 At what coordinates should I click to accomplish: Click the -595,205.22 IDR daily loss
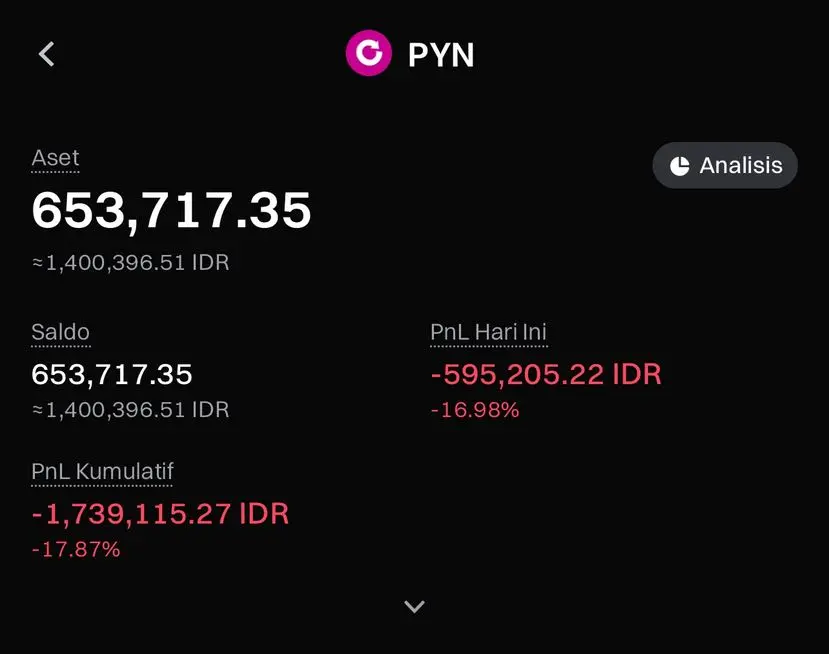(546, 374)
